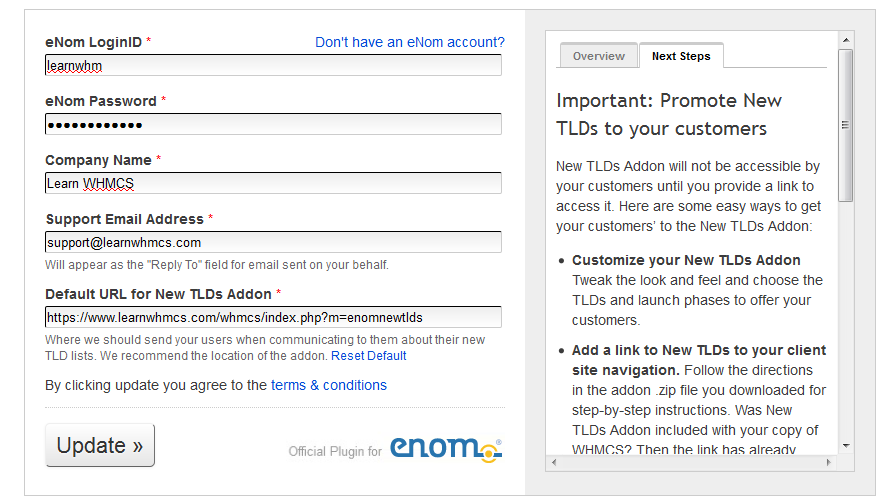This screenshot has height=499, width=887.
Task: Open the "Don't have an eNom account?" link
Action: (x=410, y=42)
